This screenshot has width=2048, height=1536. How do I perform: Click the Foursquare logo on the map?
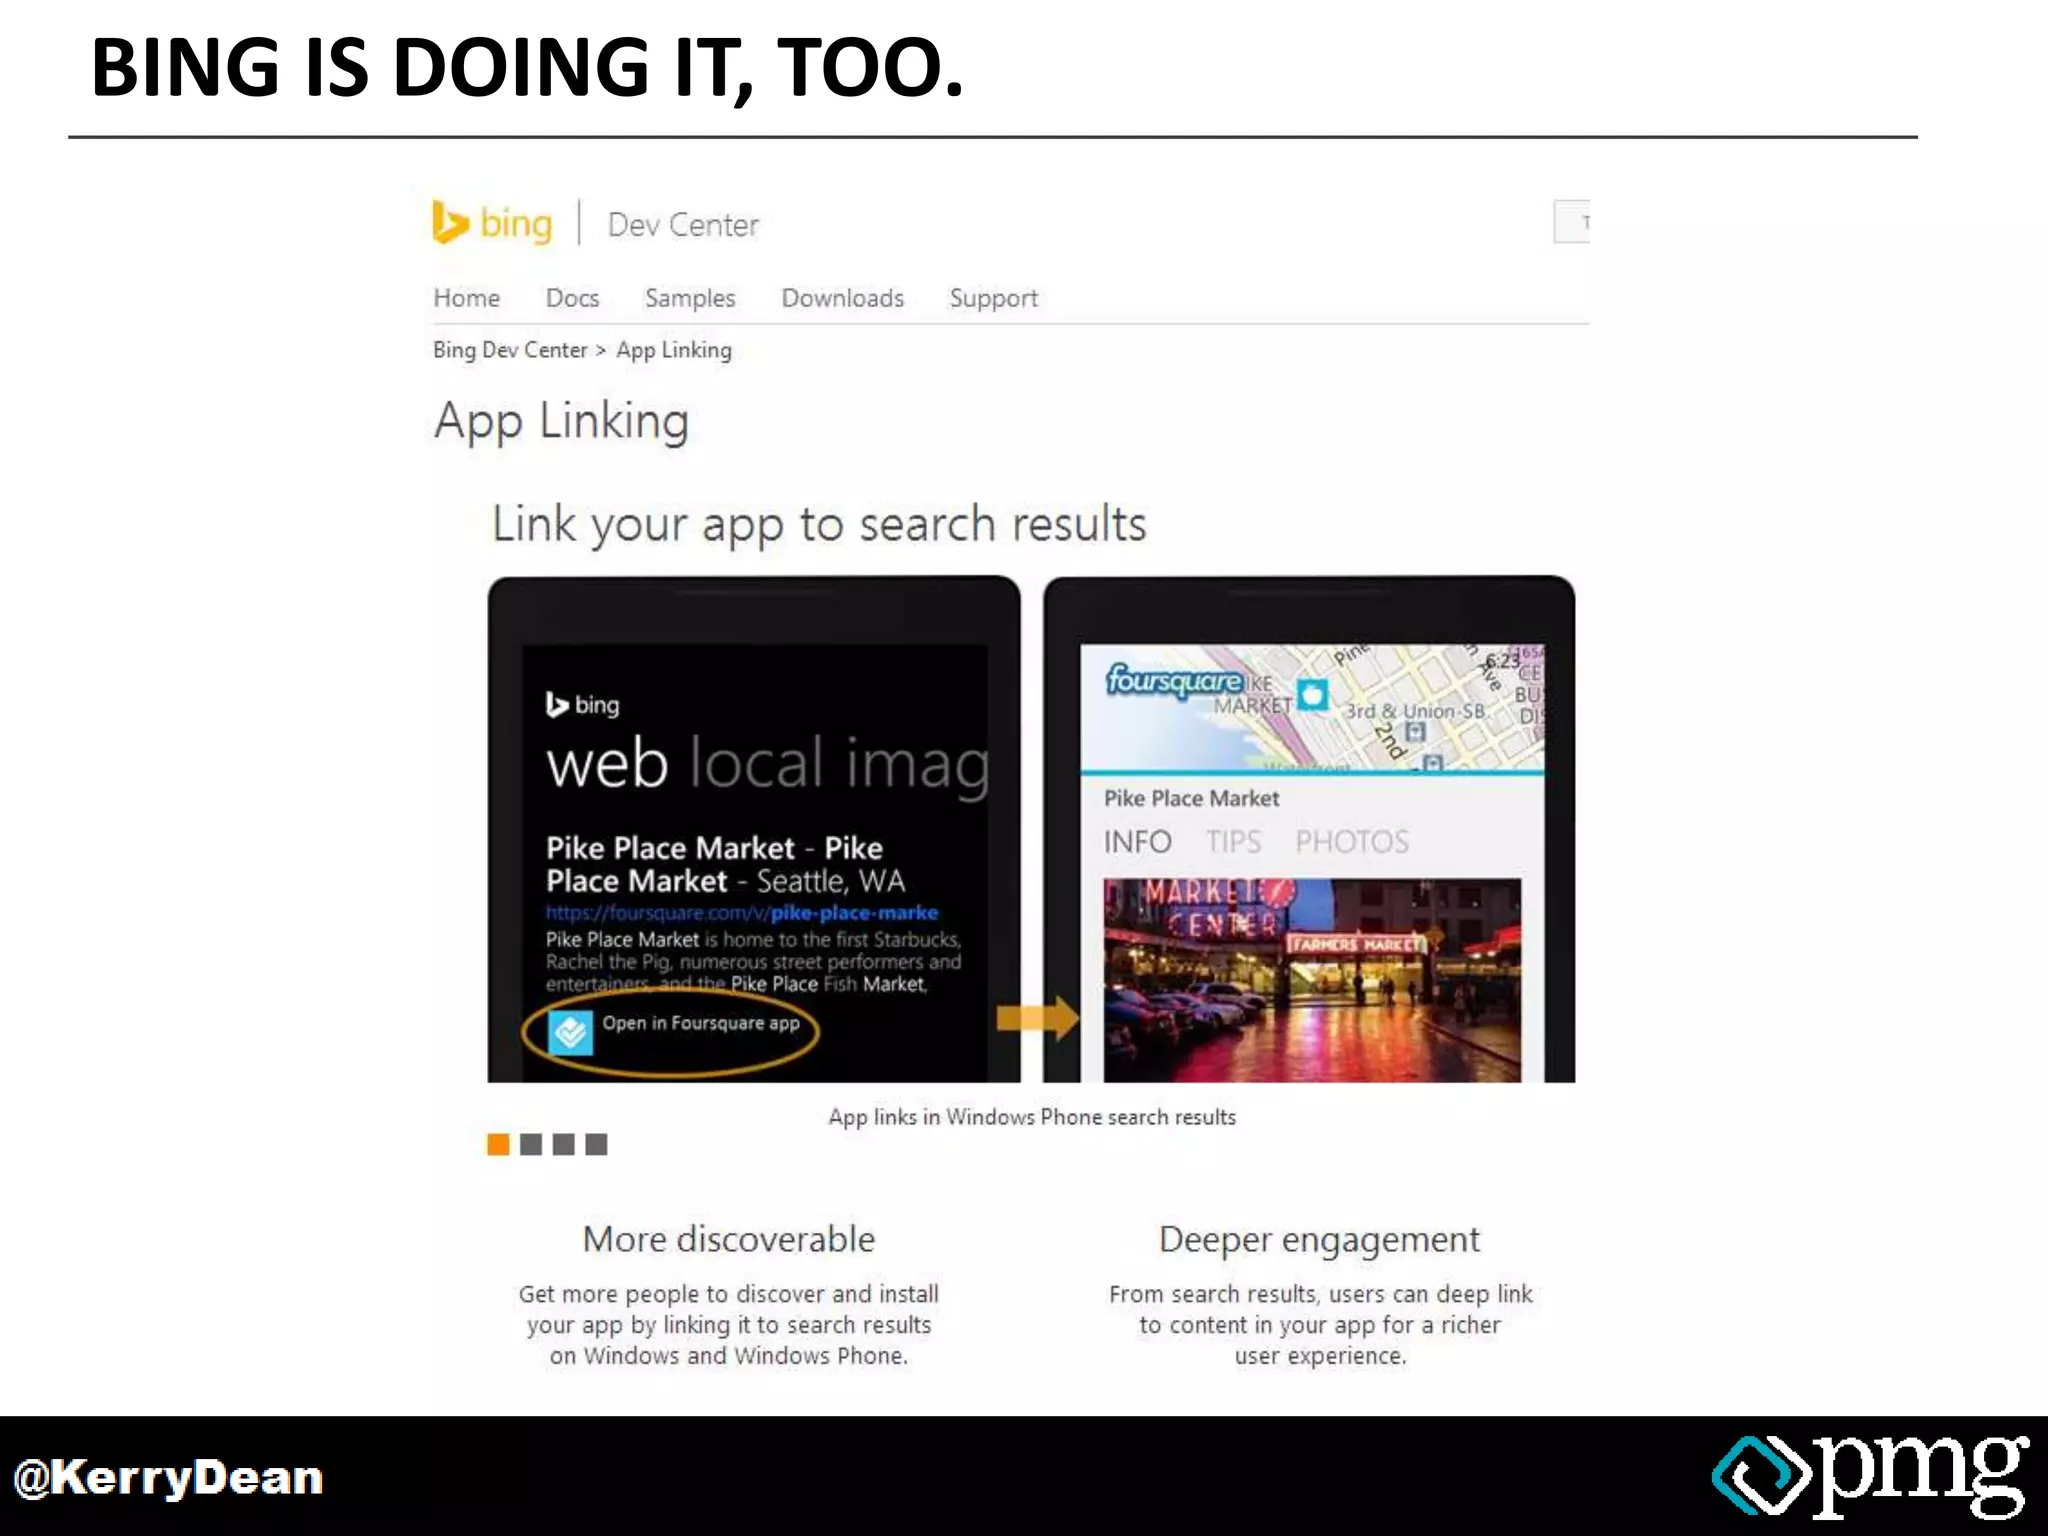(x=1174, y=681)
